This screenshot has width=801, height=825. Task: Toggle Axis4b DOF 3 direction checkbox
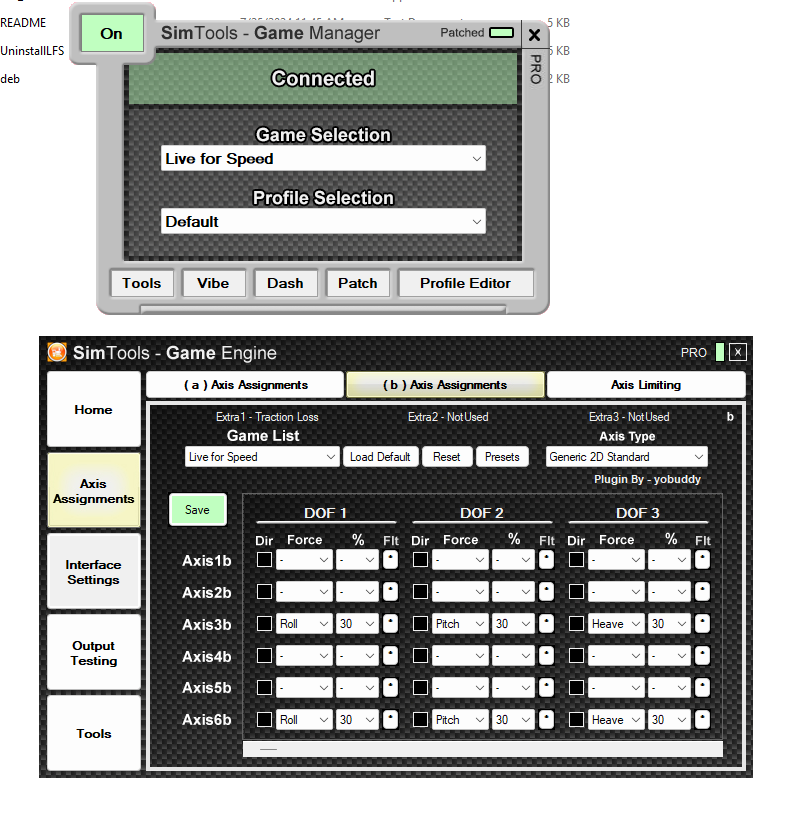tap(576, 656)
